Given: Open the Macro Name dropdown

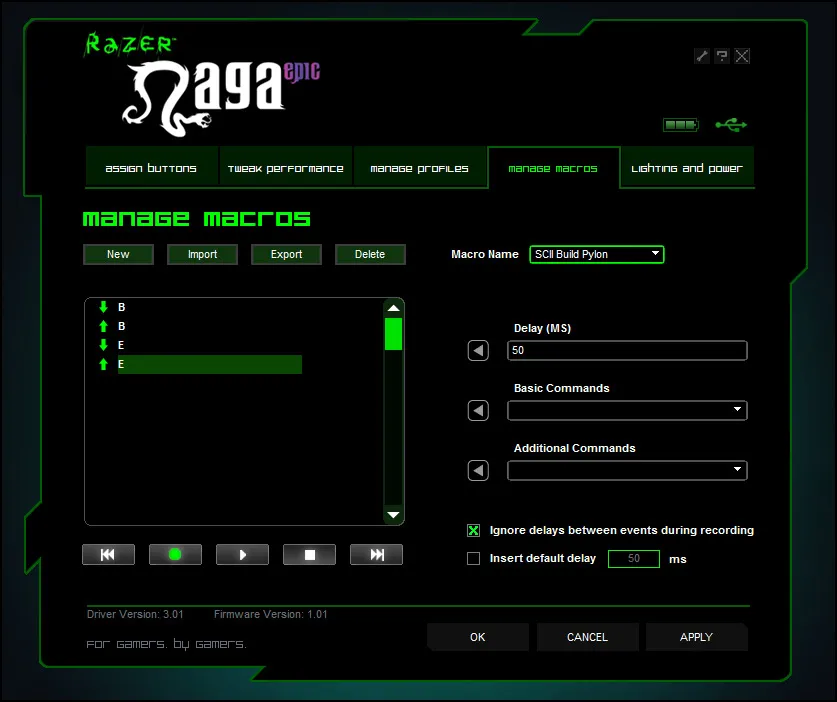Looking at the screenshot, I should click(x=597, y=255).
